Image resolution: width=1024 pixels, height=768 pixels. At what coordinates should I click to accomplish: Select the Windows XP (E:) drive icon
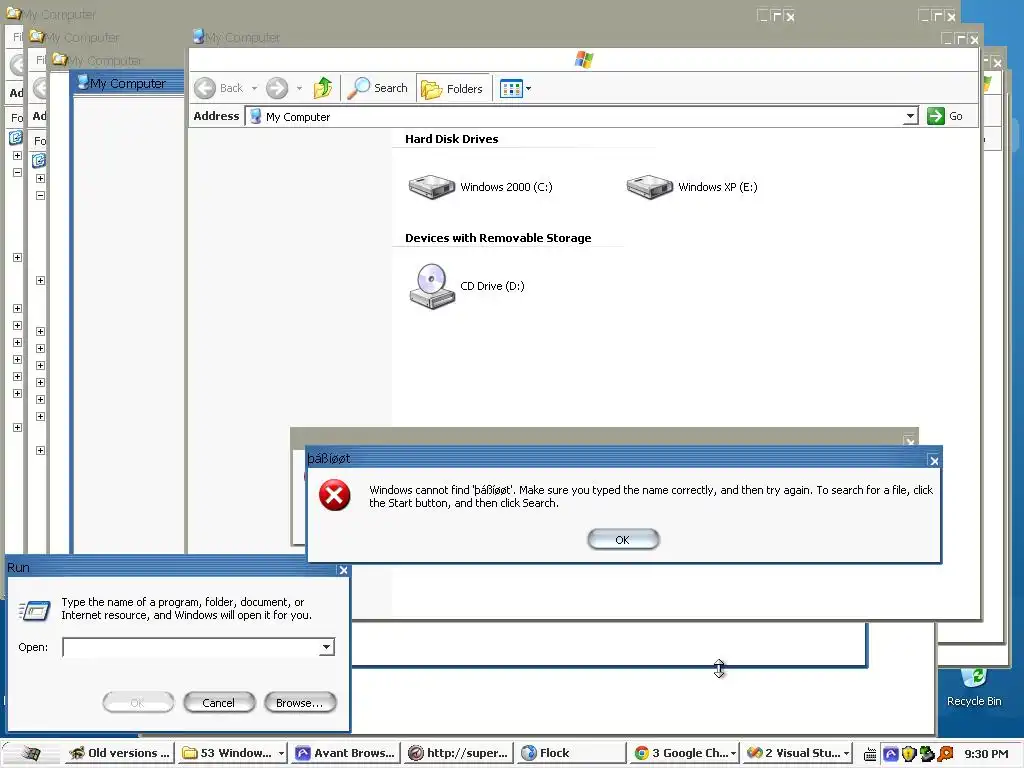(x=649, y=186)
